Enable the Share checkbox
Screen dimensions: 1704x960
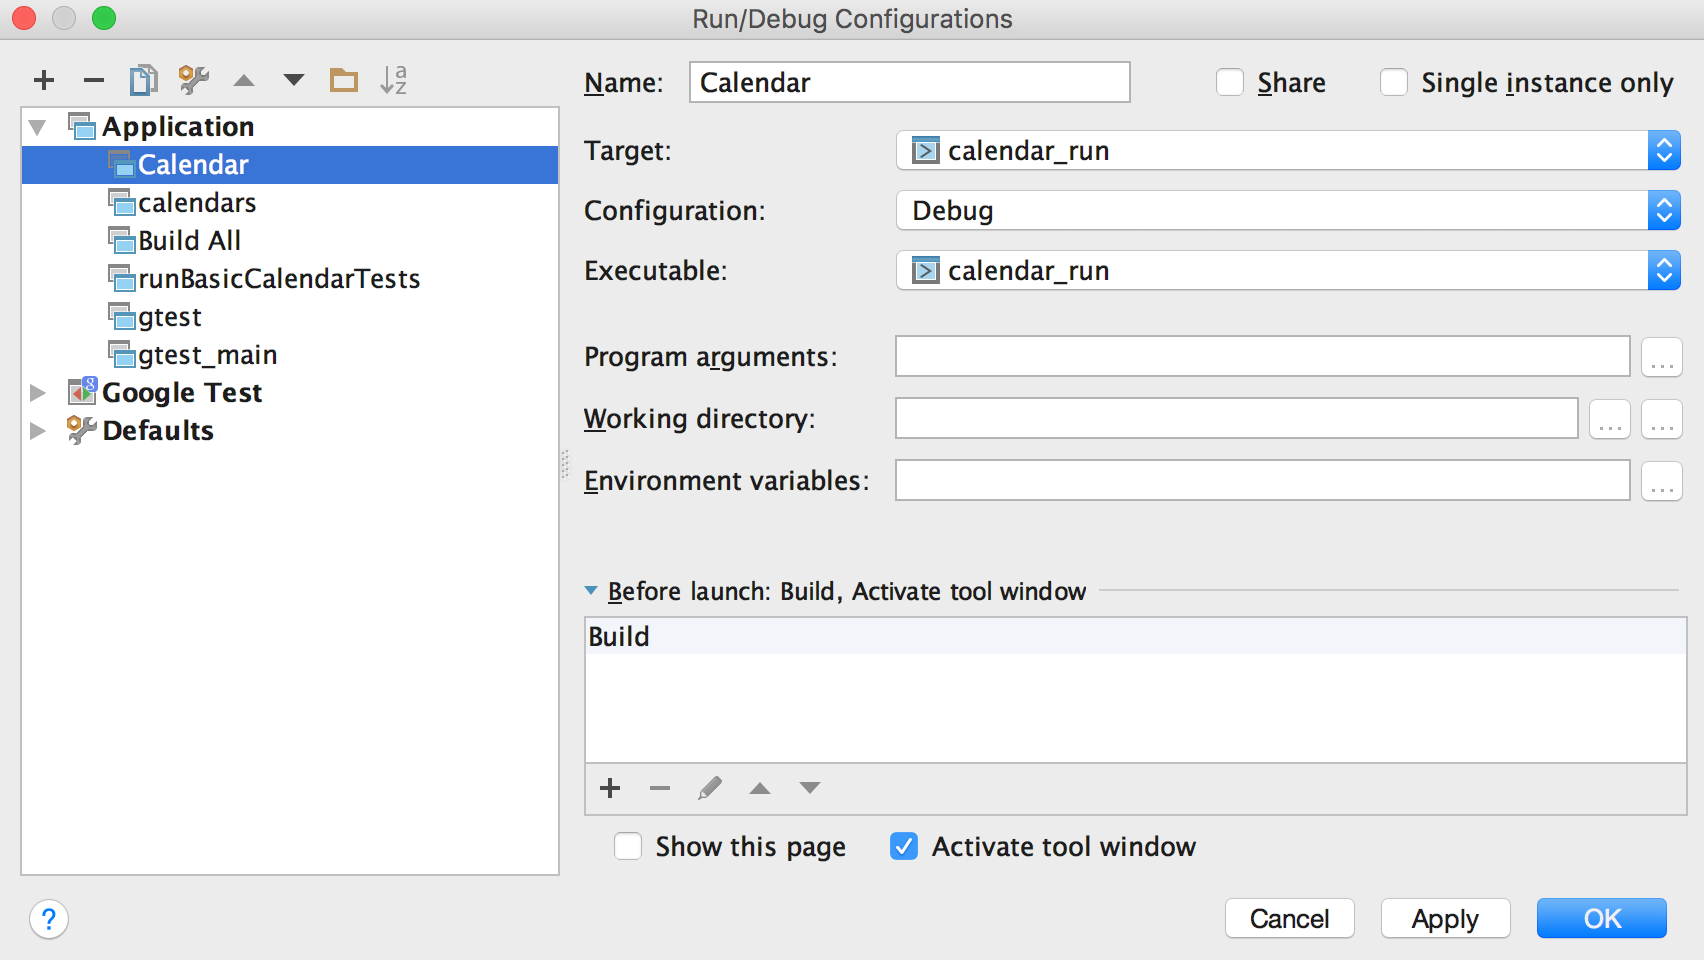(1230, 82)
